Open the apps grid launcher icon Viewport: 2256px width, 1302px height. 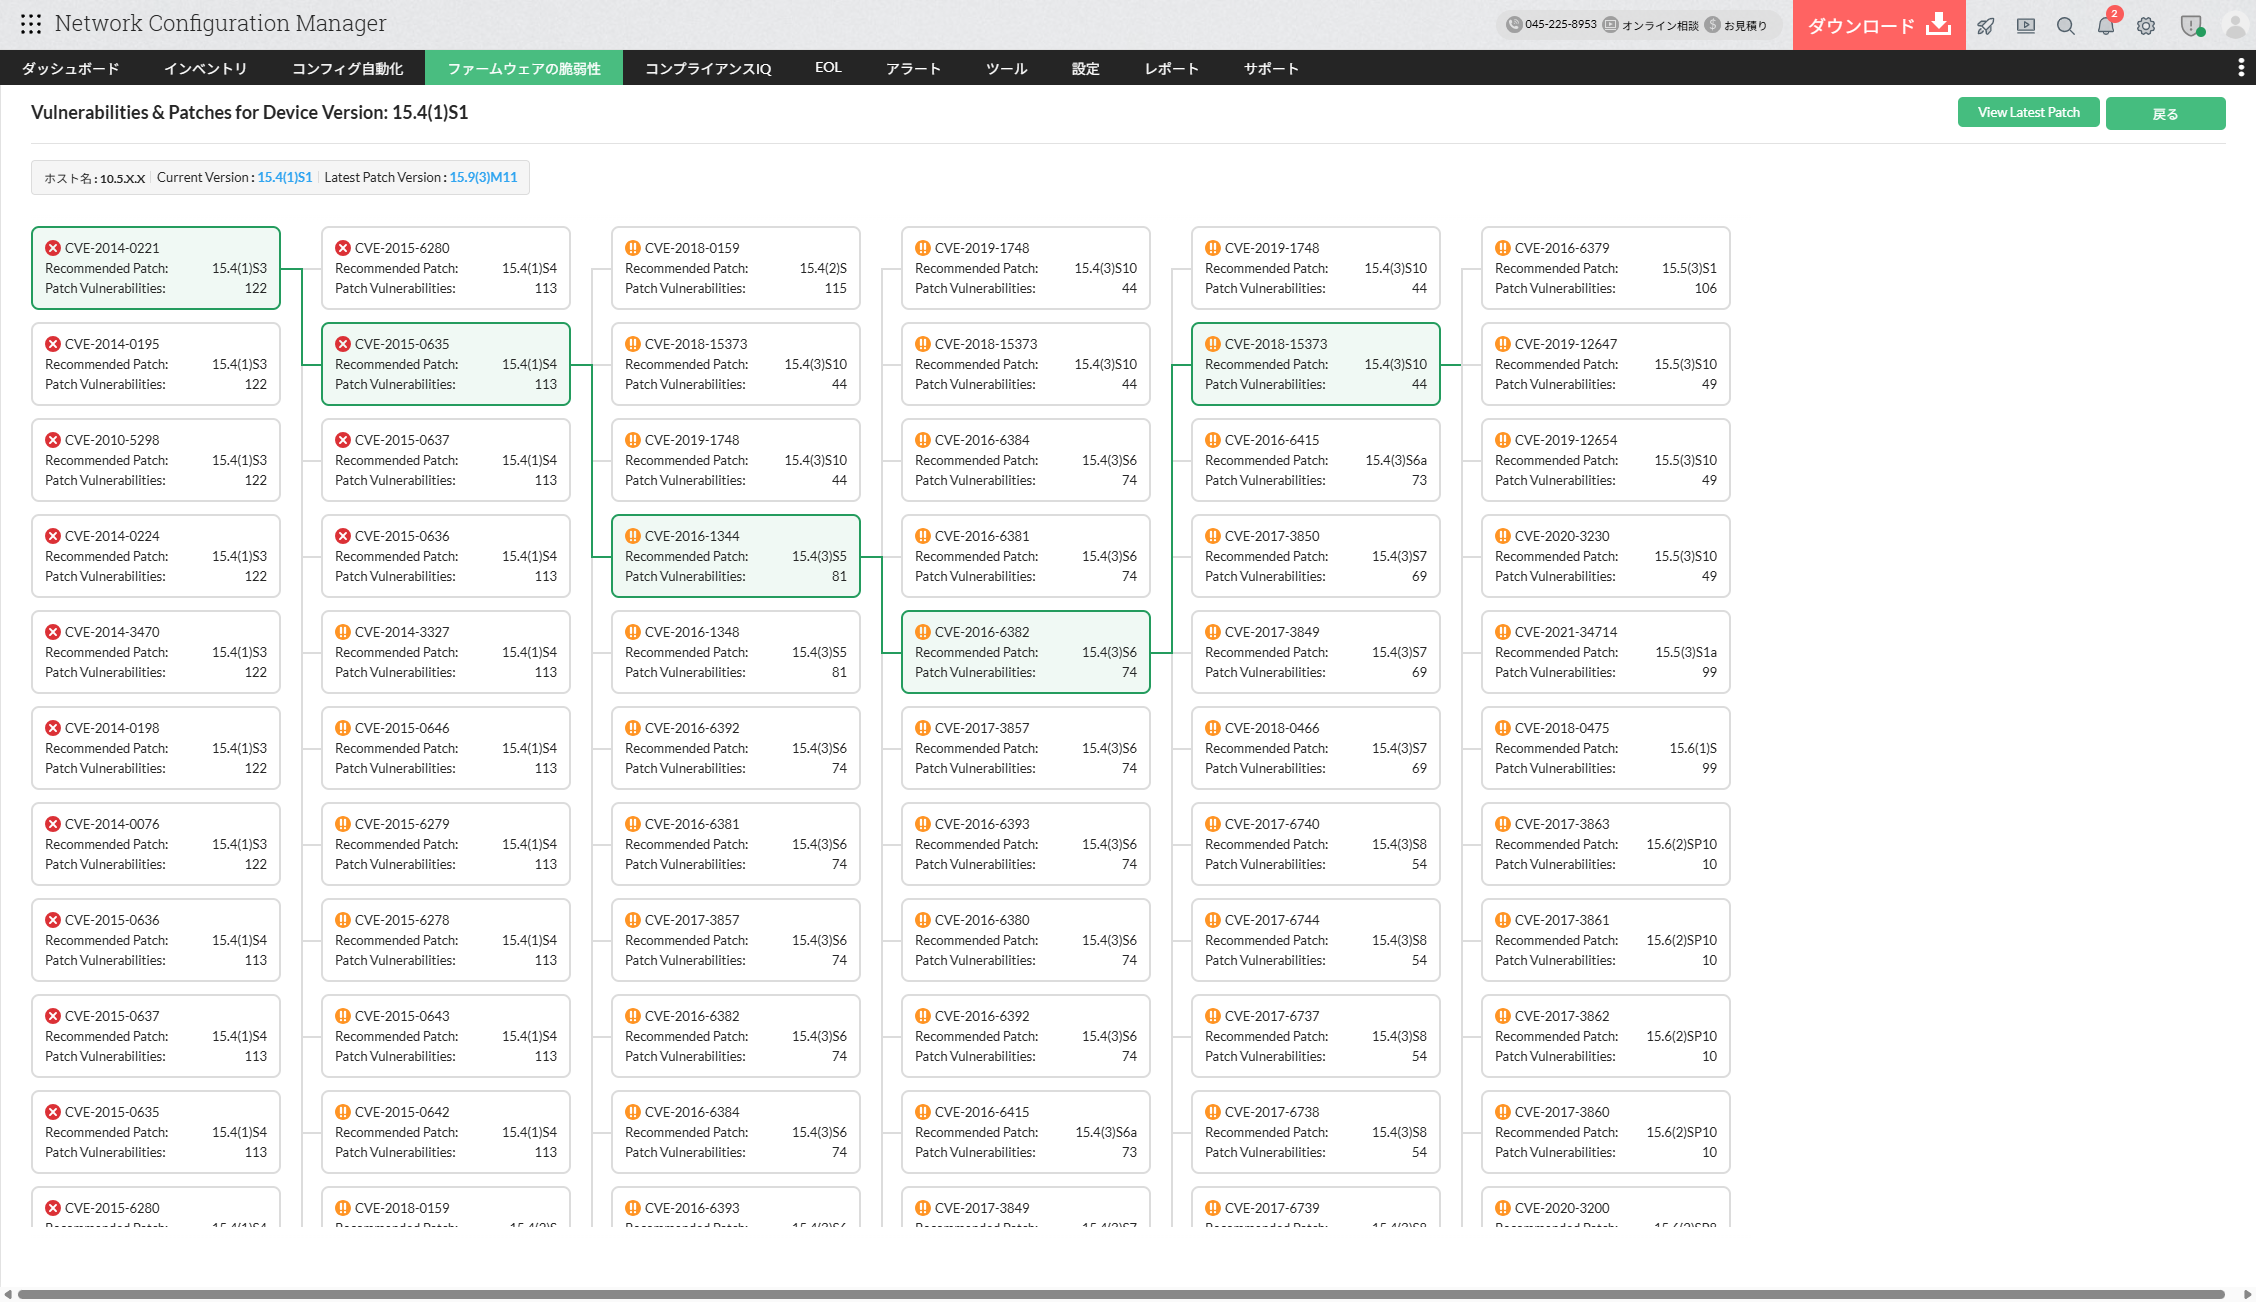pyautogui.click(x=31, y=24)
